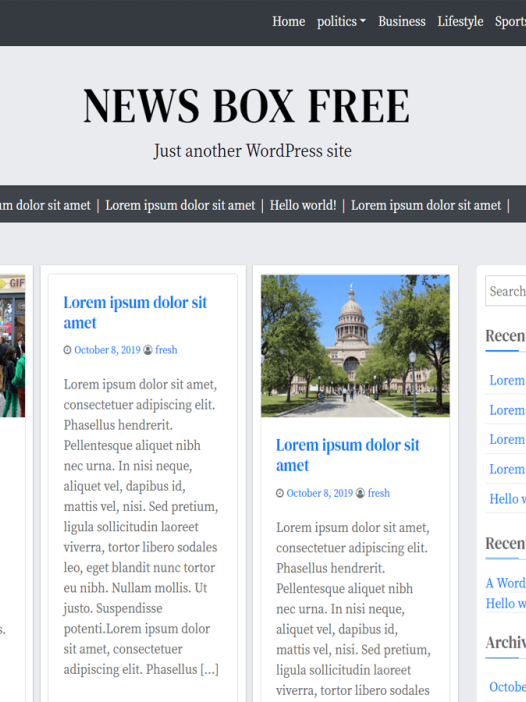Click the fresh author link in text-only card
The height and width of the screenshot is (702, 526).
166,350
